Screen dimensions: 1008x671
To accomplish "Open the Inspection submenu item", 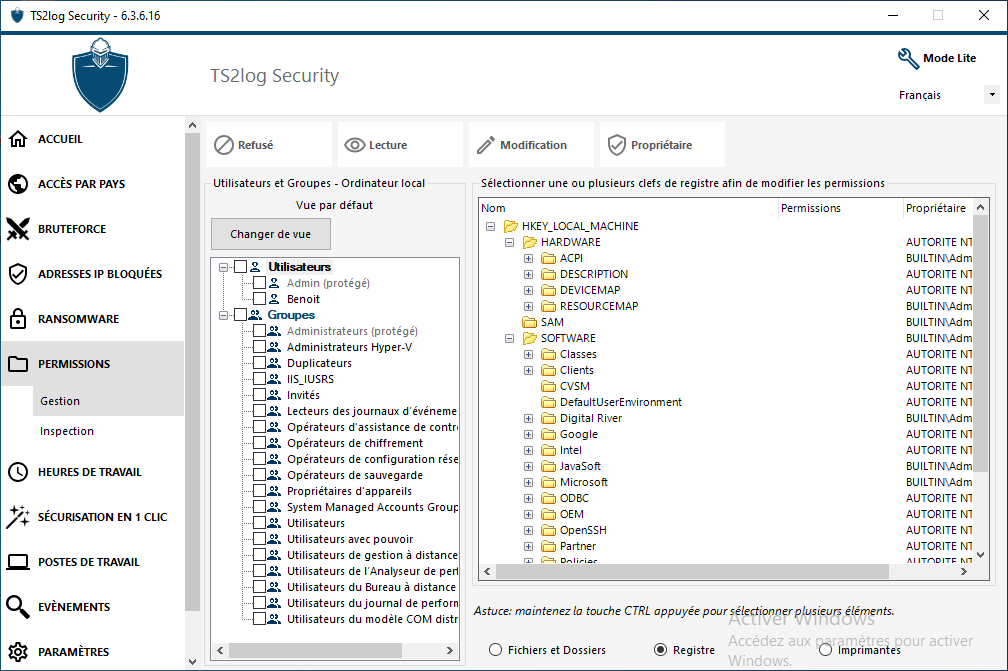I will [x=108, y=431].
